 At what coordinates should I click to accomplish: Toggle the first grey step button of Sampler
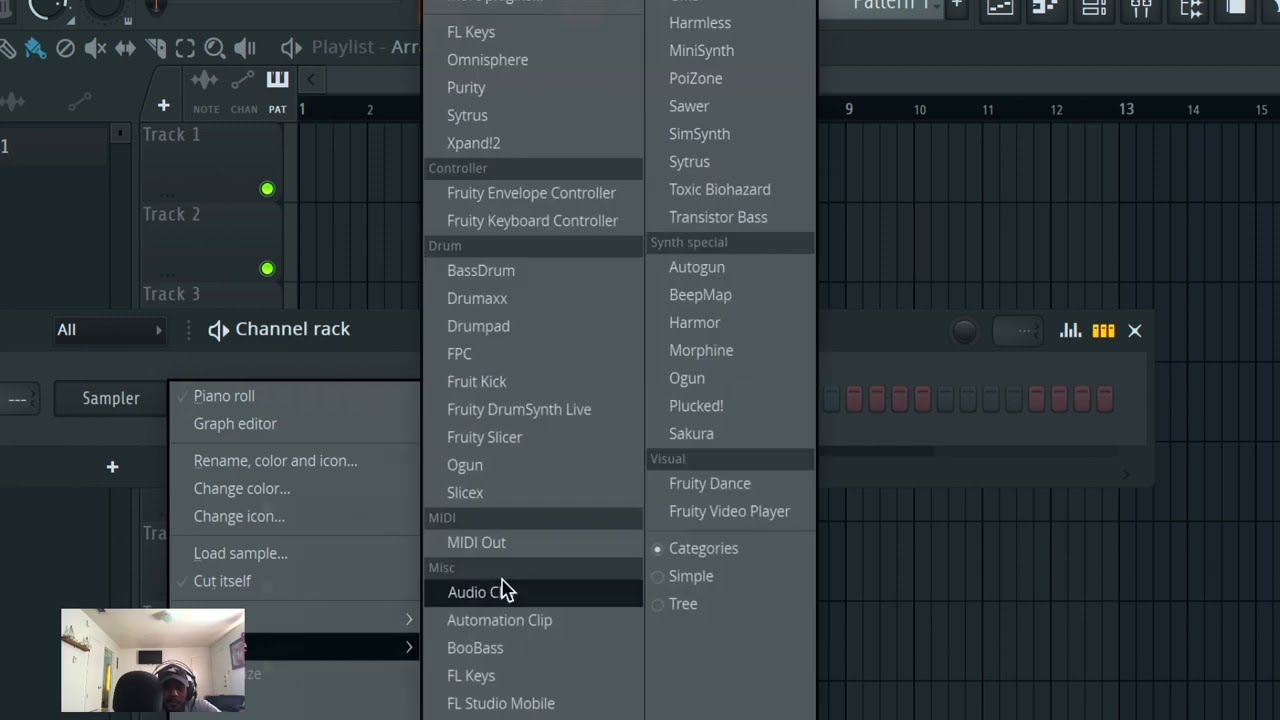[x=831, y=399]
